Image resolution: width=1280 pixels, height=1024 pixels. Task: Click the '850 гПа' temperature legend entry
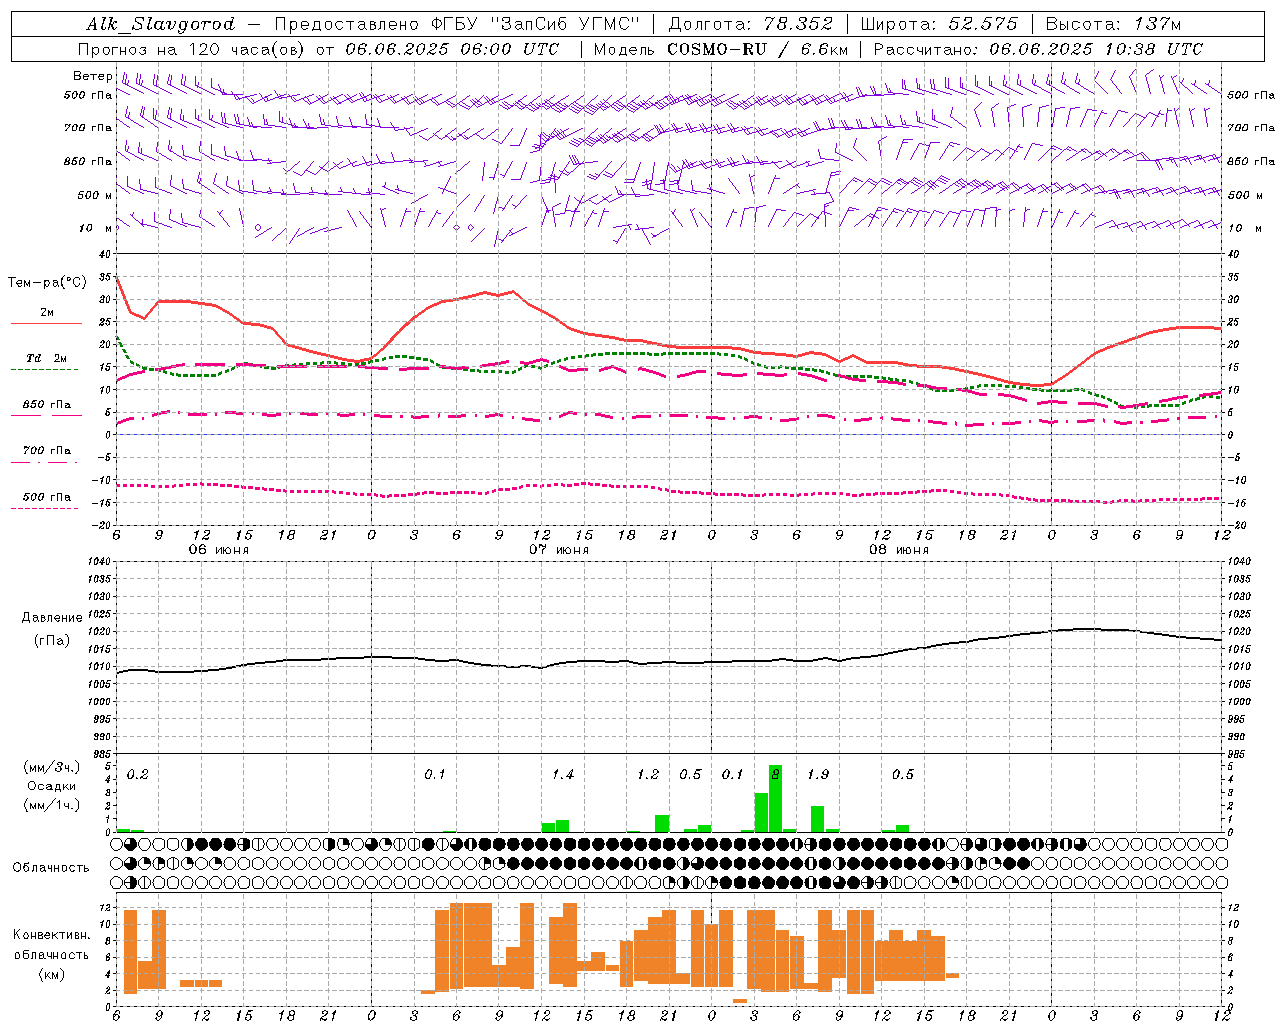click(x=47, y=405)
